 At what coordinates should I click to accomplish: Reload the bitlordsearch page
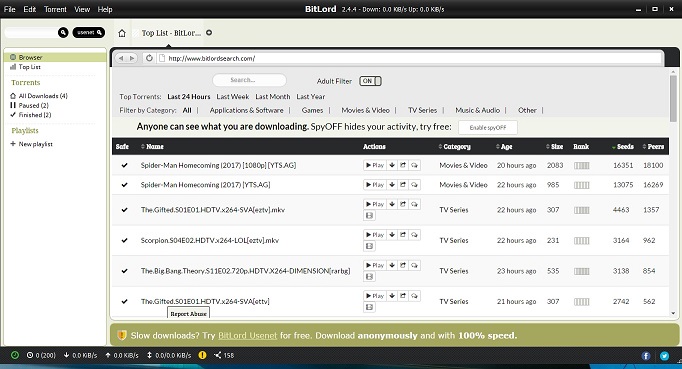pyautogui.click(x=149, y=58)
